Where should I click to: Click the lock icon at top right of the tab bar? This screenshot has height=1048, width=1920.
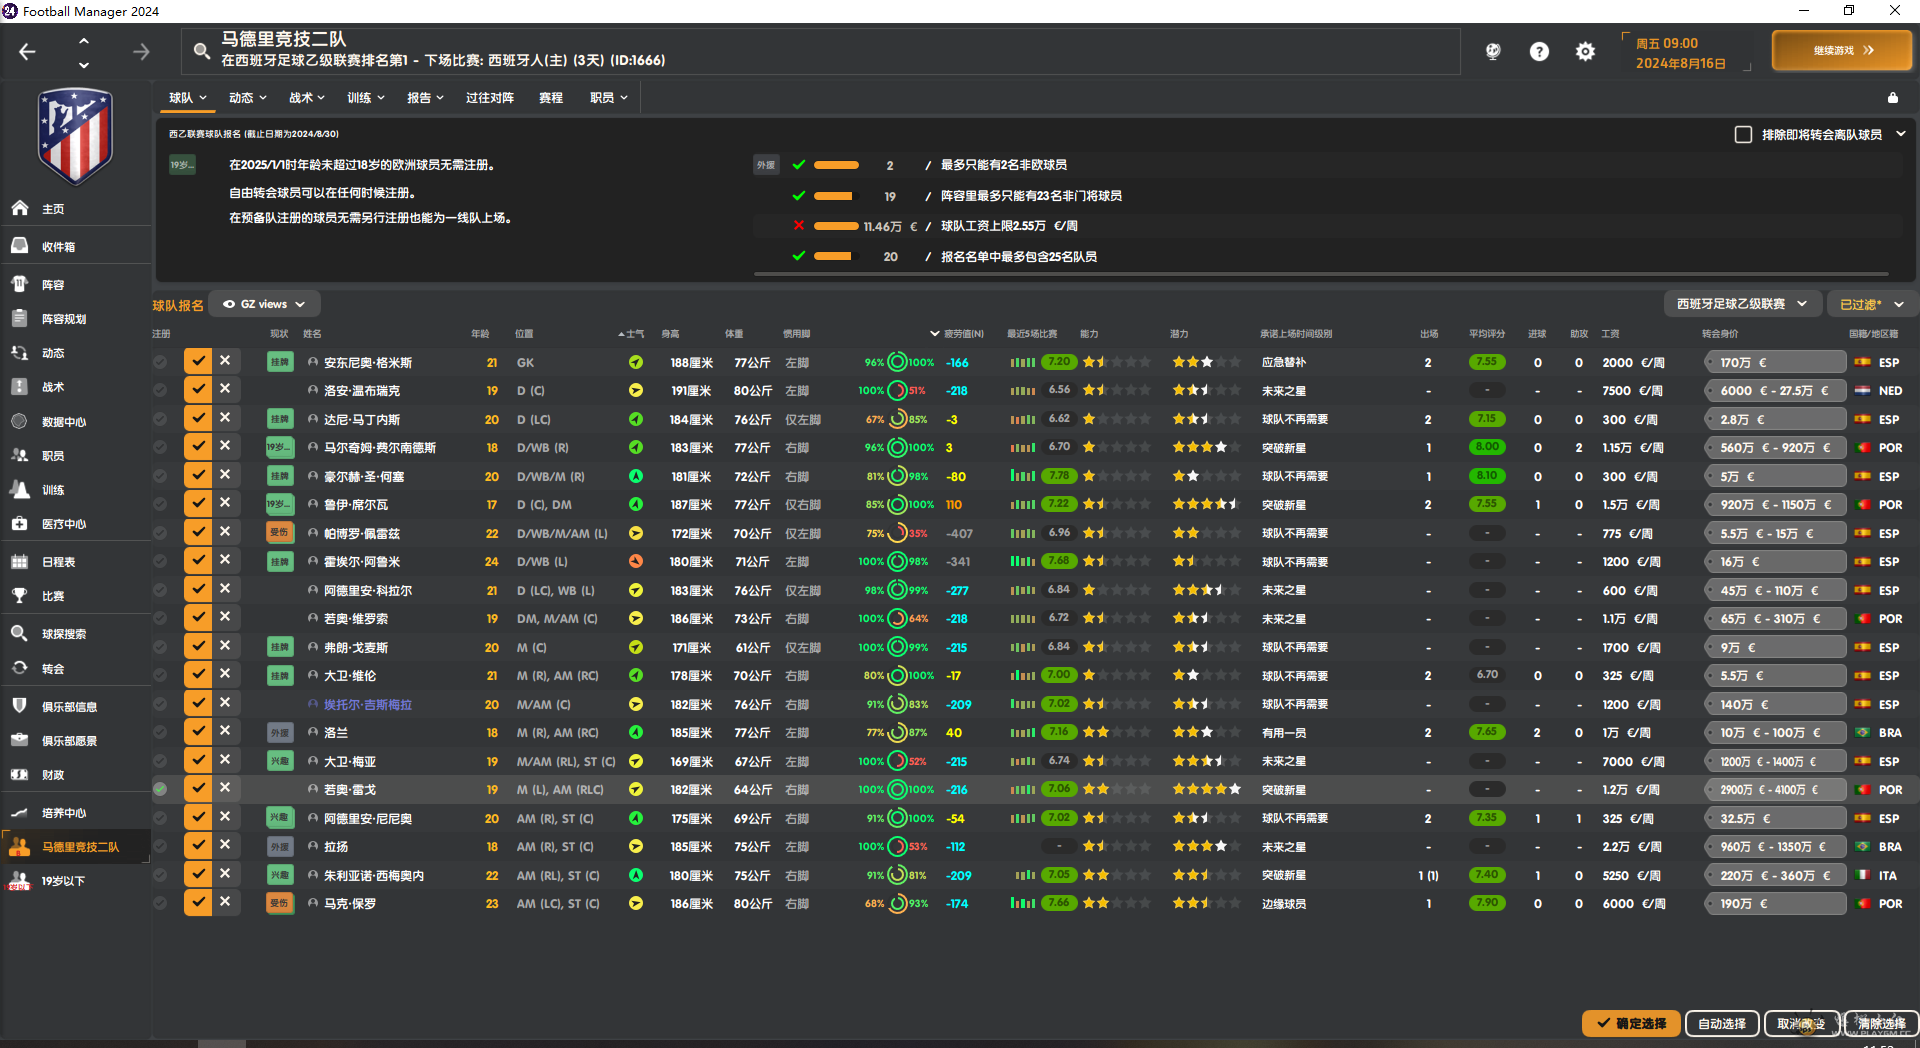point(1892,97)
